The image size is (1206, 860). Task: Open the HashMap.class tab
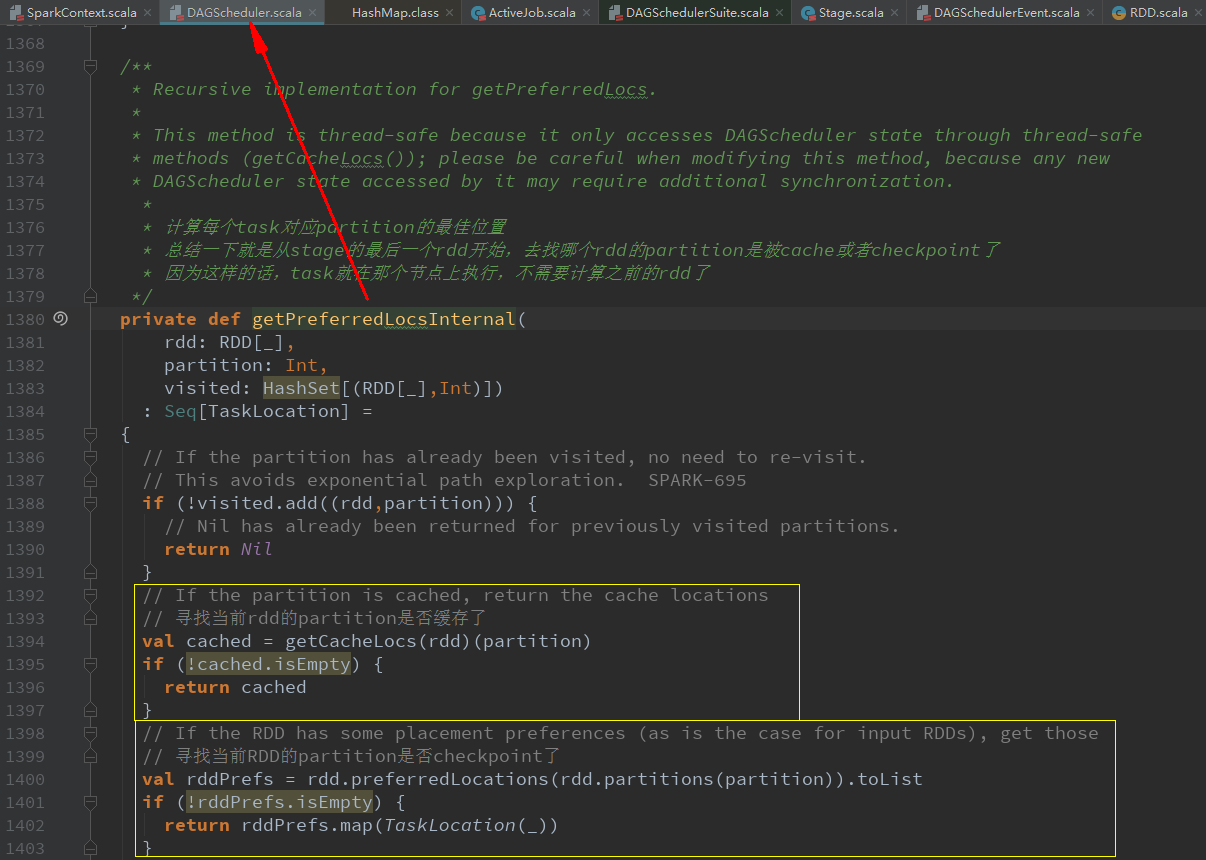[395, 13]
